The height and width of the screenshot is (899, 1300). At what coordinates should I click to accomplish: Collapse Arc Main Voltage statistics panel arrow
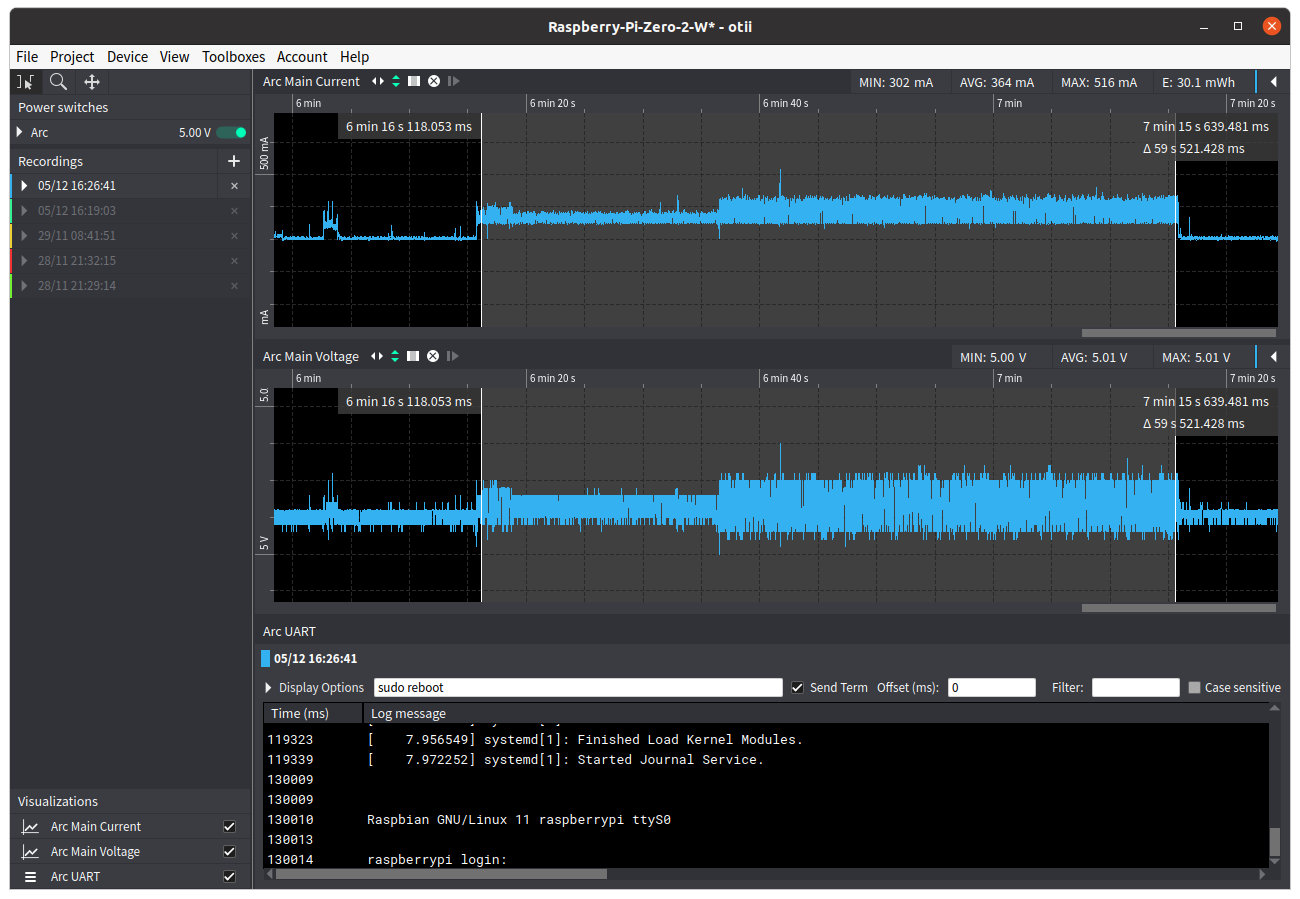tap(1273, 357)
